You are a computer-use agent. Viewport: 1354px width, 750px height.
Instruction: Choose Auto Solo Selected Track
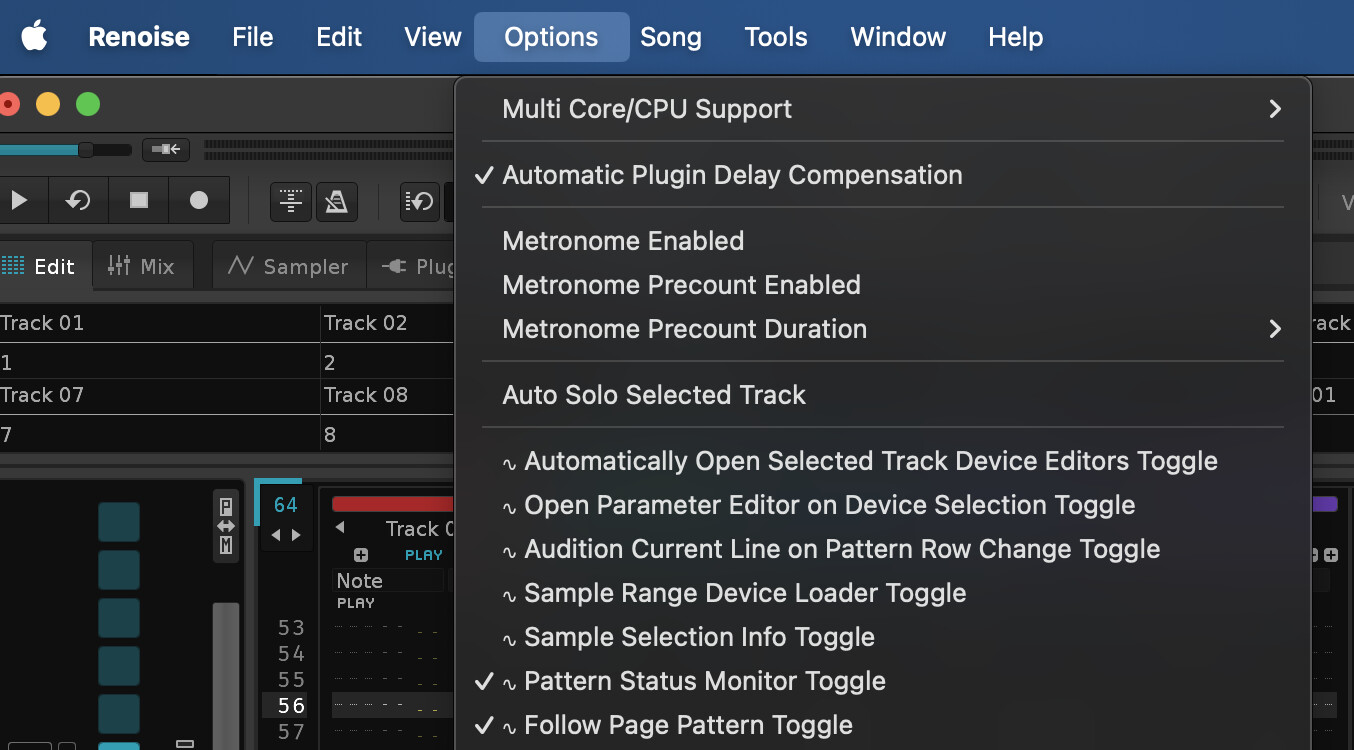(x=654, y=395)
